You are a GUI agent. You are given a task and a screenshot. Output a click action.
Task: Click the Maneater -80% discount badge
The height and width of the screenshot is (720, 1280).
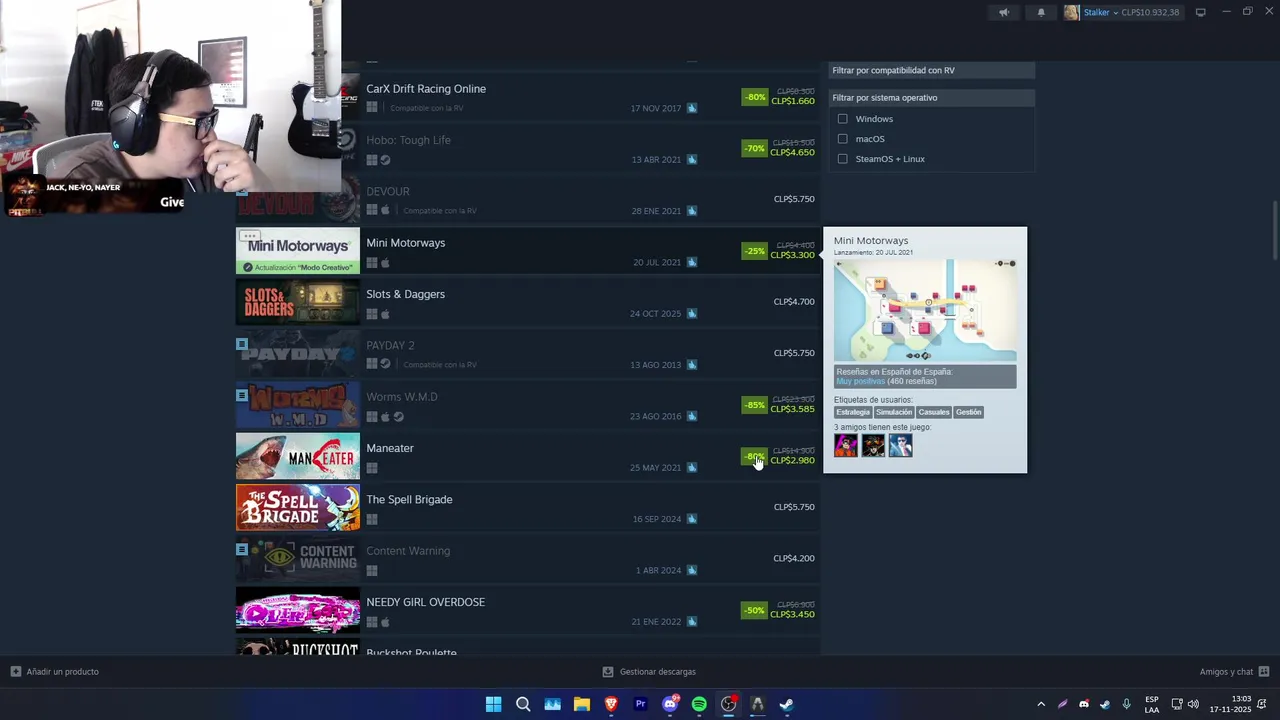tap(754, 456)
